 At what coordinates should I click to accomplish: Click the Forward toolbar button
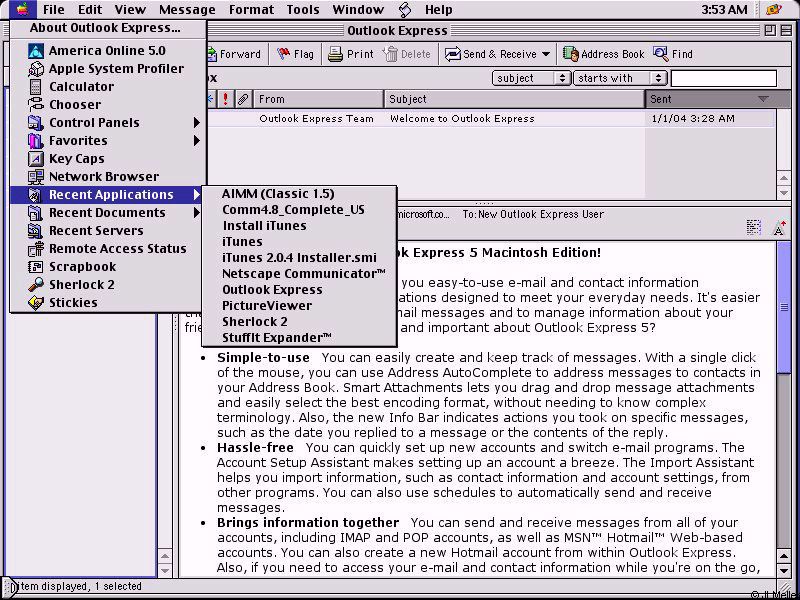point(235,54)
